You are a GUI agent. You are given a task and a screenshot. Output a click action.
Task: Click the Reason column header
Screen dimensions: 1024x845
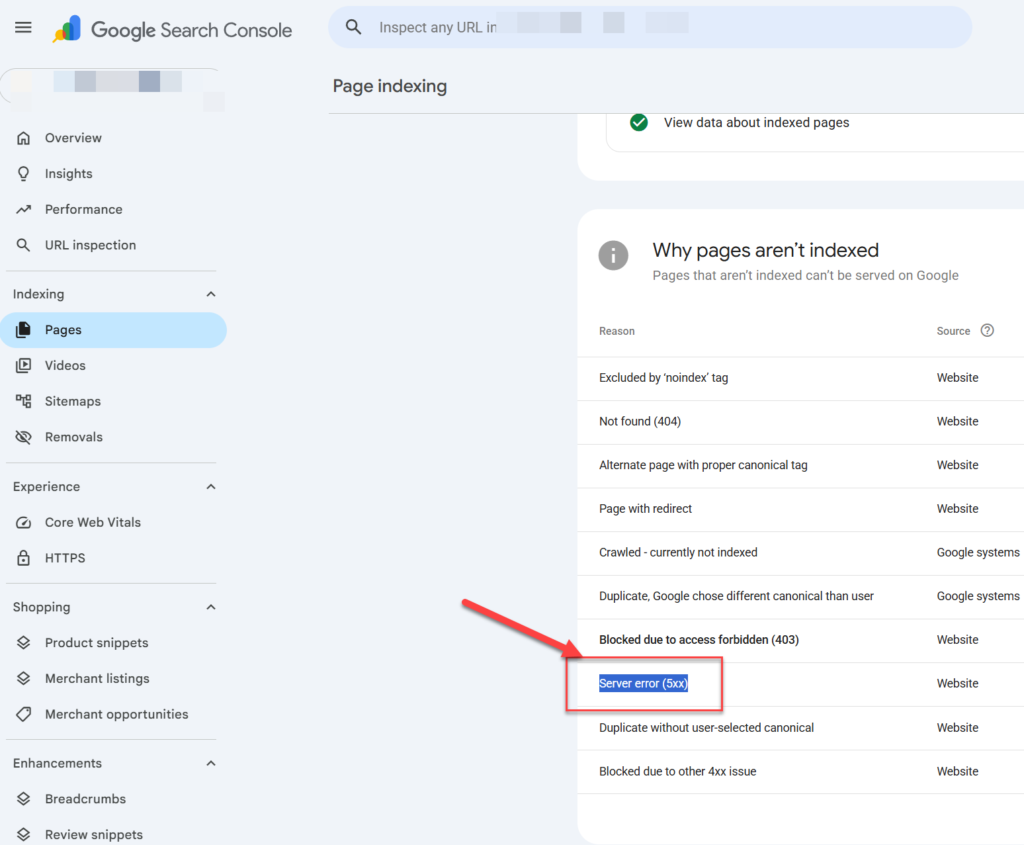point(616,331)
